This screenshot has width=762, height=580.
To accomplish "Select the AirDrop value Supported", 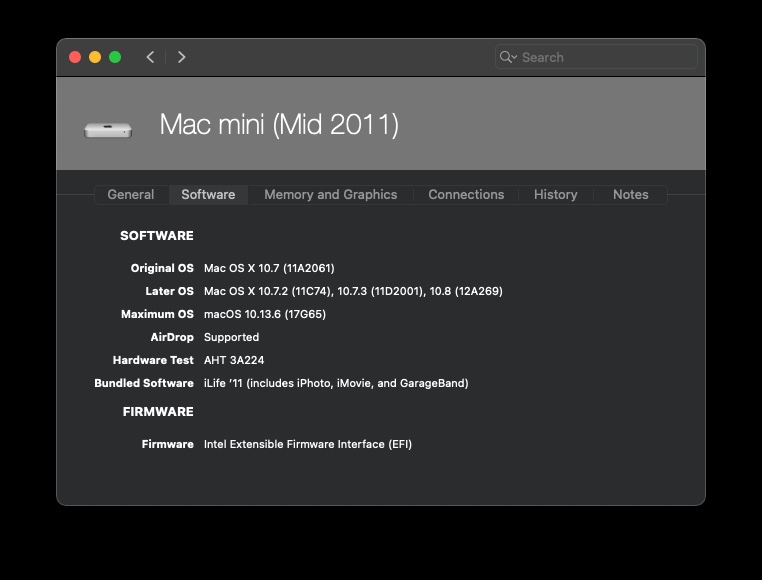I will coord(231,337).
